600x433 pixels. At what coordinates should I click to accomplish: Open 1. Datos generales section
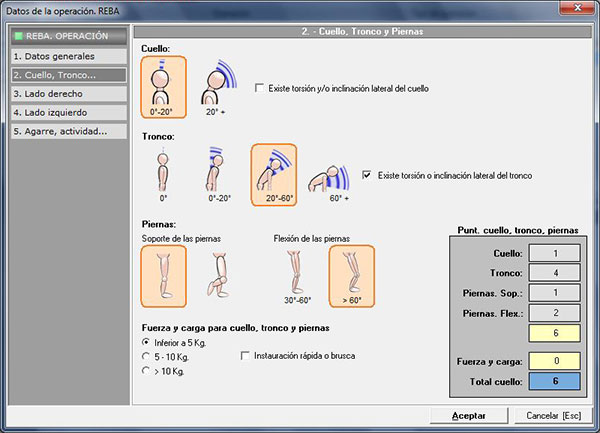(x=69, y=56)
